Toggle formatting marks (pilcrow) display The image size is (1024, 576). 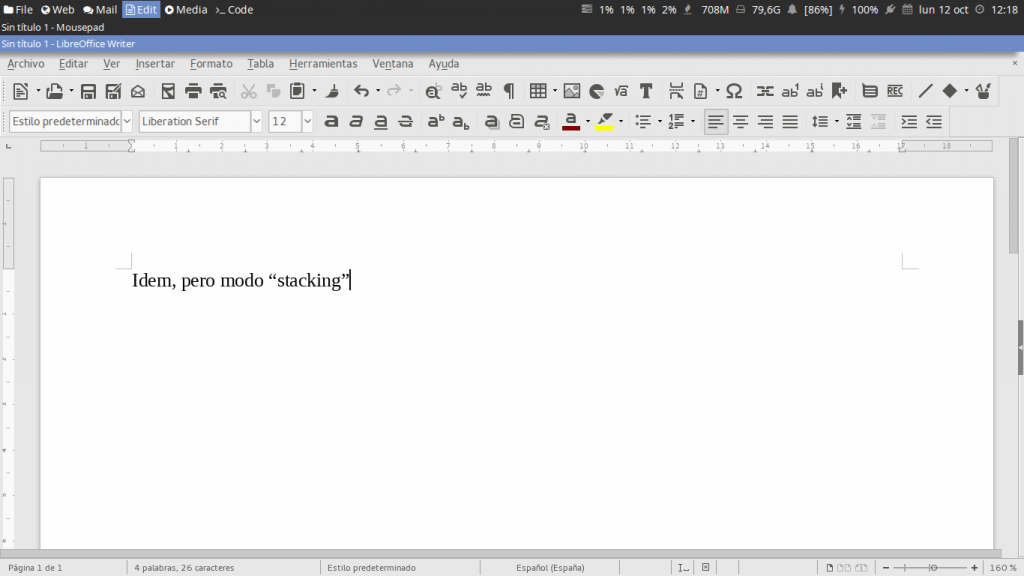tap(508, 91)
